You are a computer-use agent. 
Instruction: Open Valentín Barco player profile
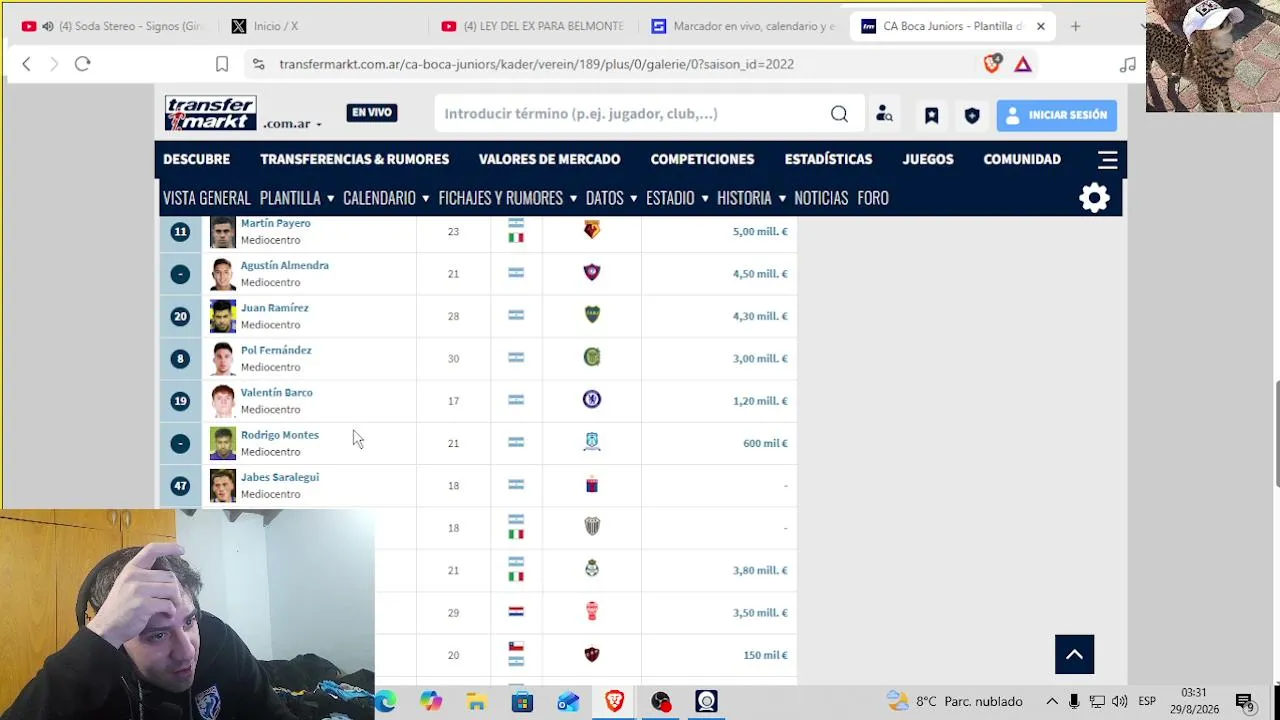tap(277, 392)
